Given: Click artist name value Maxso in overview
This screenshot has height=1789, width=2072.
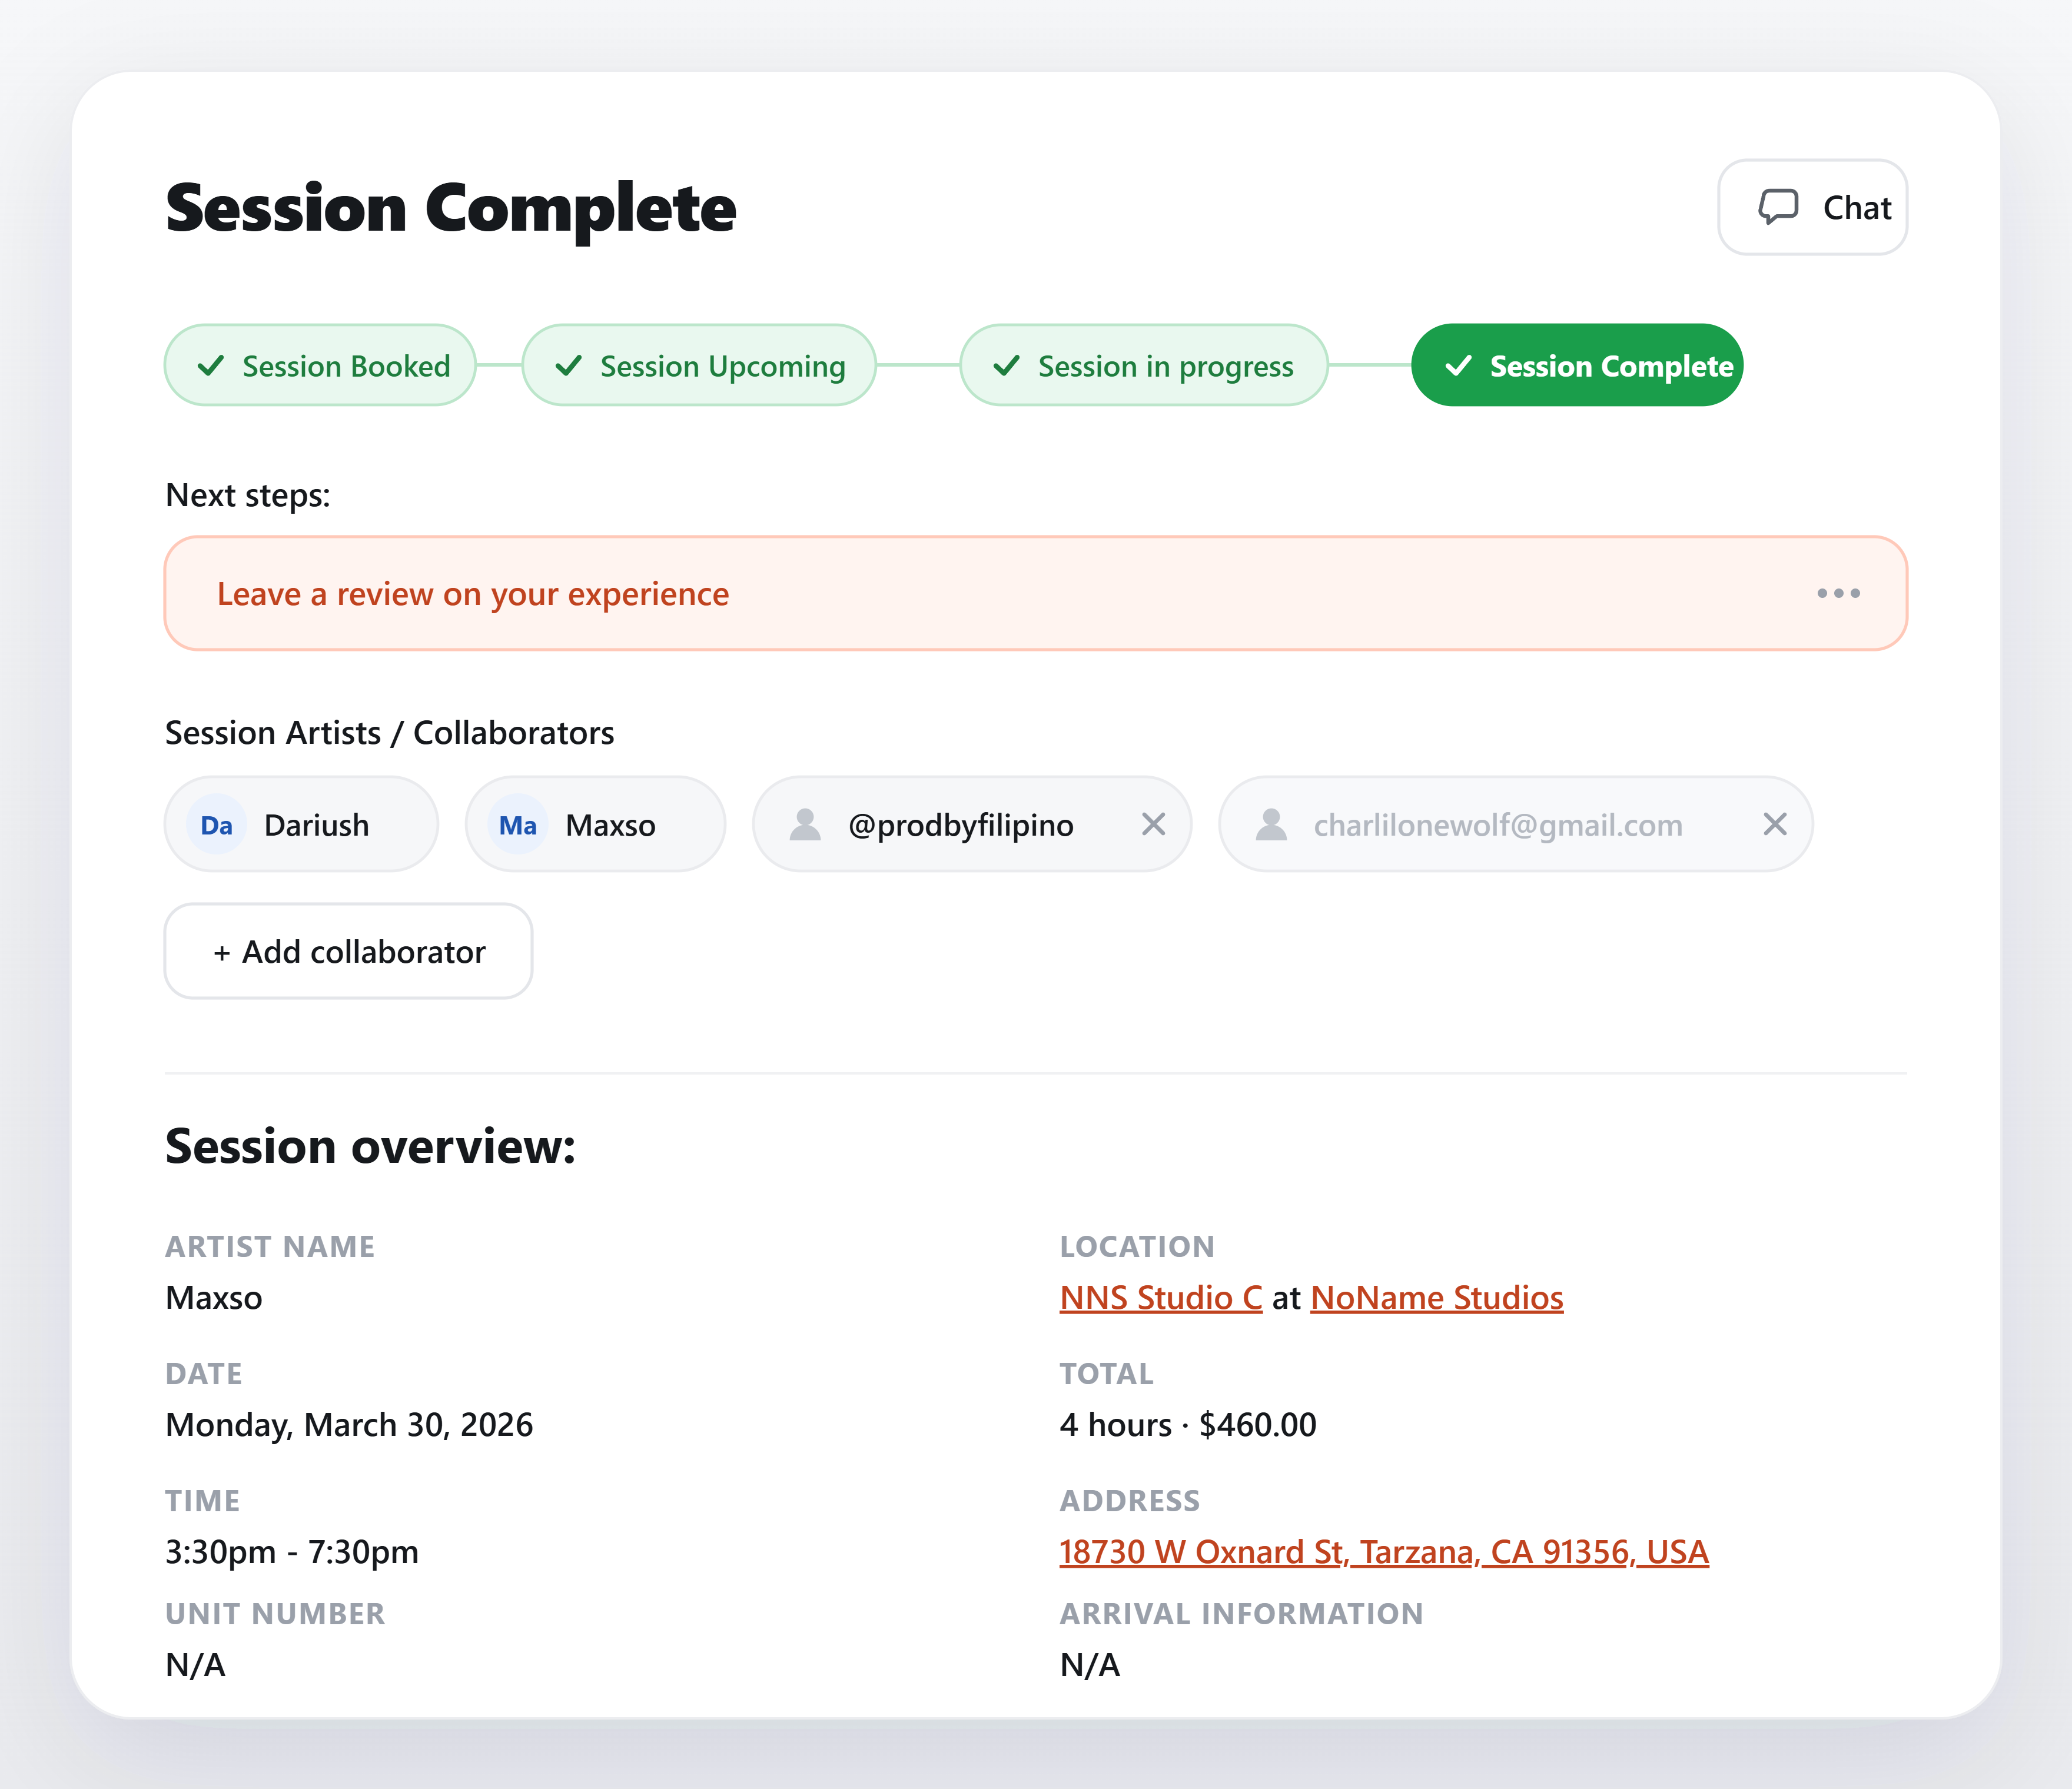Looking at the screenshot, I should pos(214,1298).
